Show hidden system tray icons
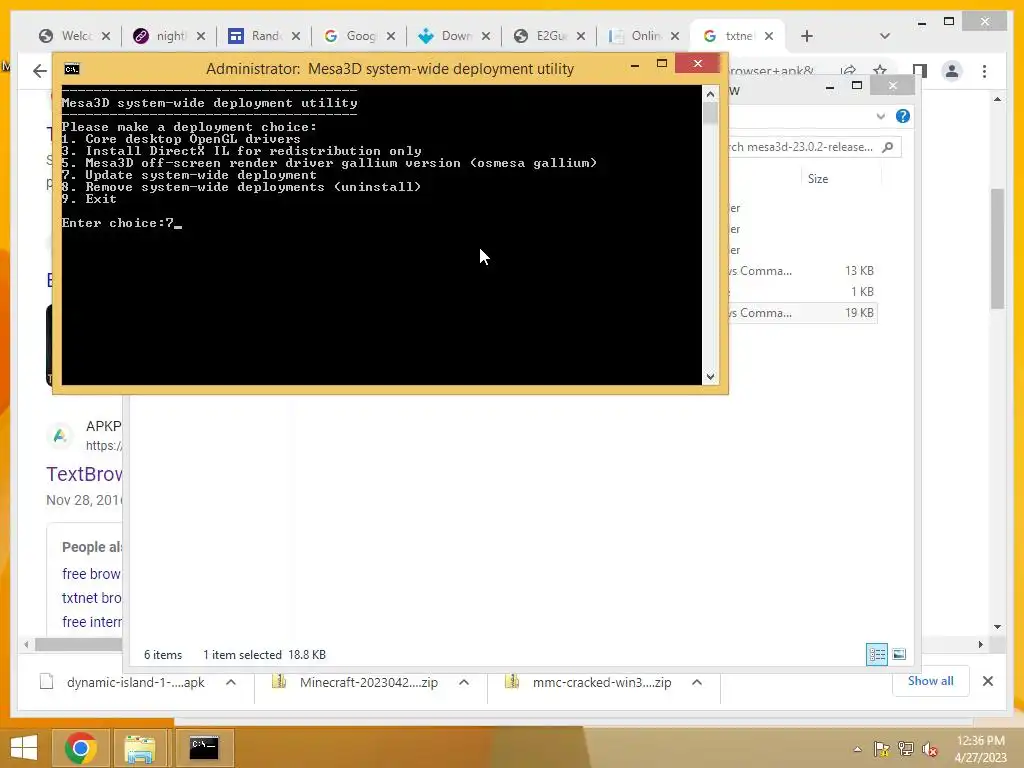The width and height of the screenshot is (1024, 768). pyautogui.click(x=857, y=749)
